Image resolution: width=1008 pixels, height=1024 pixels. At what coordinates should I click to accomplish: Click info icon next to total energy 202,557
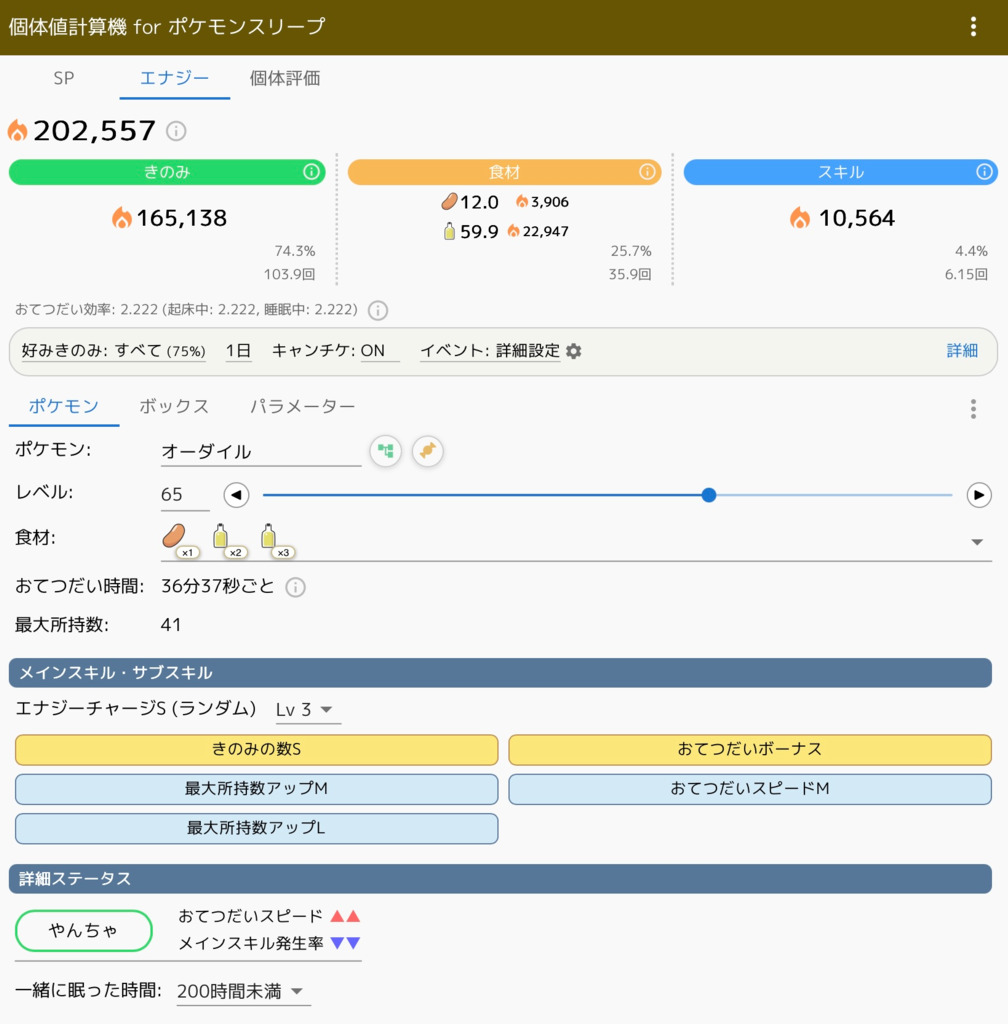(x=176, y=131)
